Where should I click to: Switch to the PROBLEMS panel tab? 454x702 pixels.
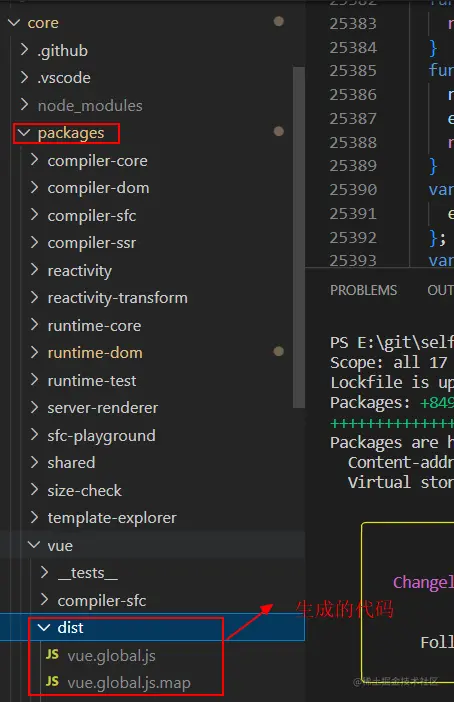[364, 290]
